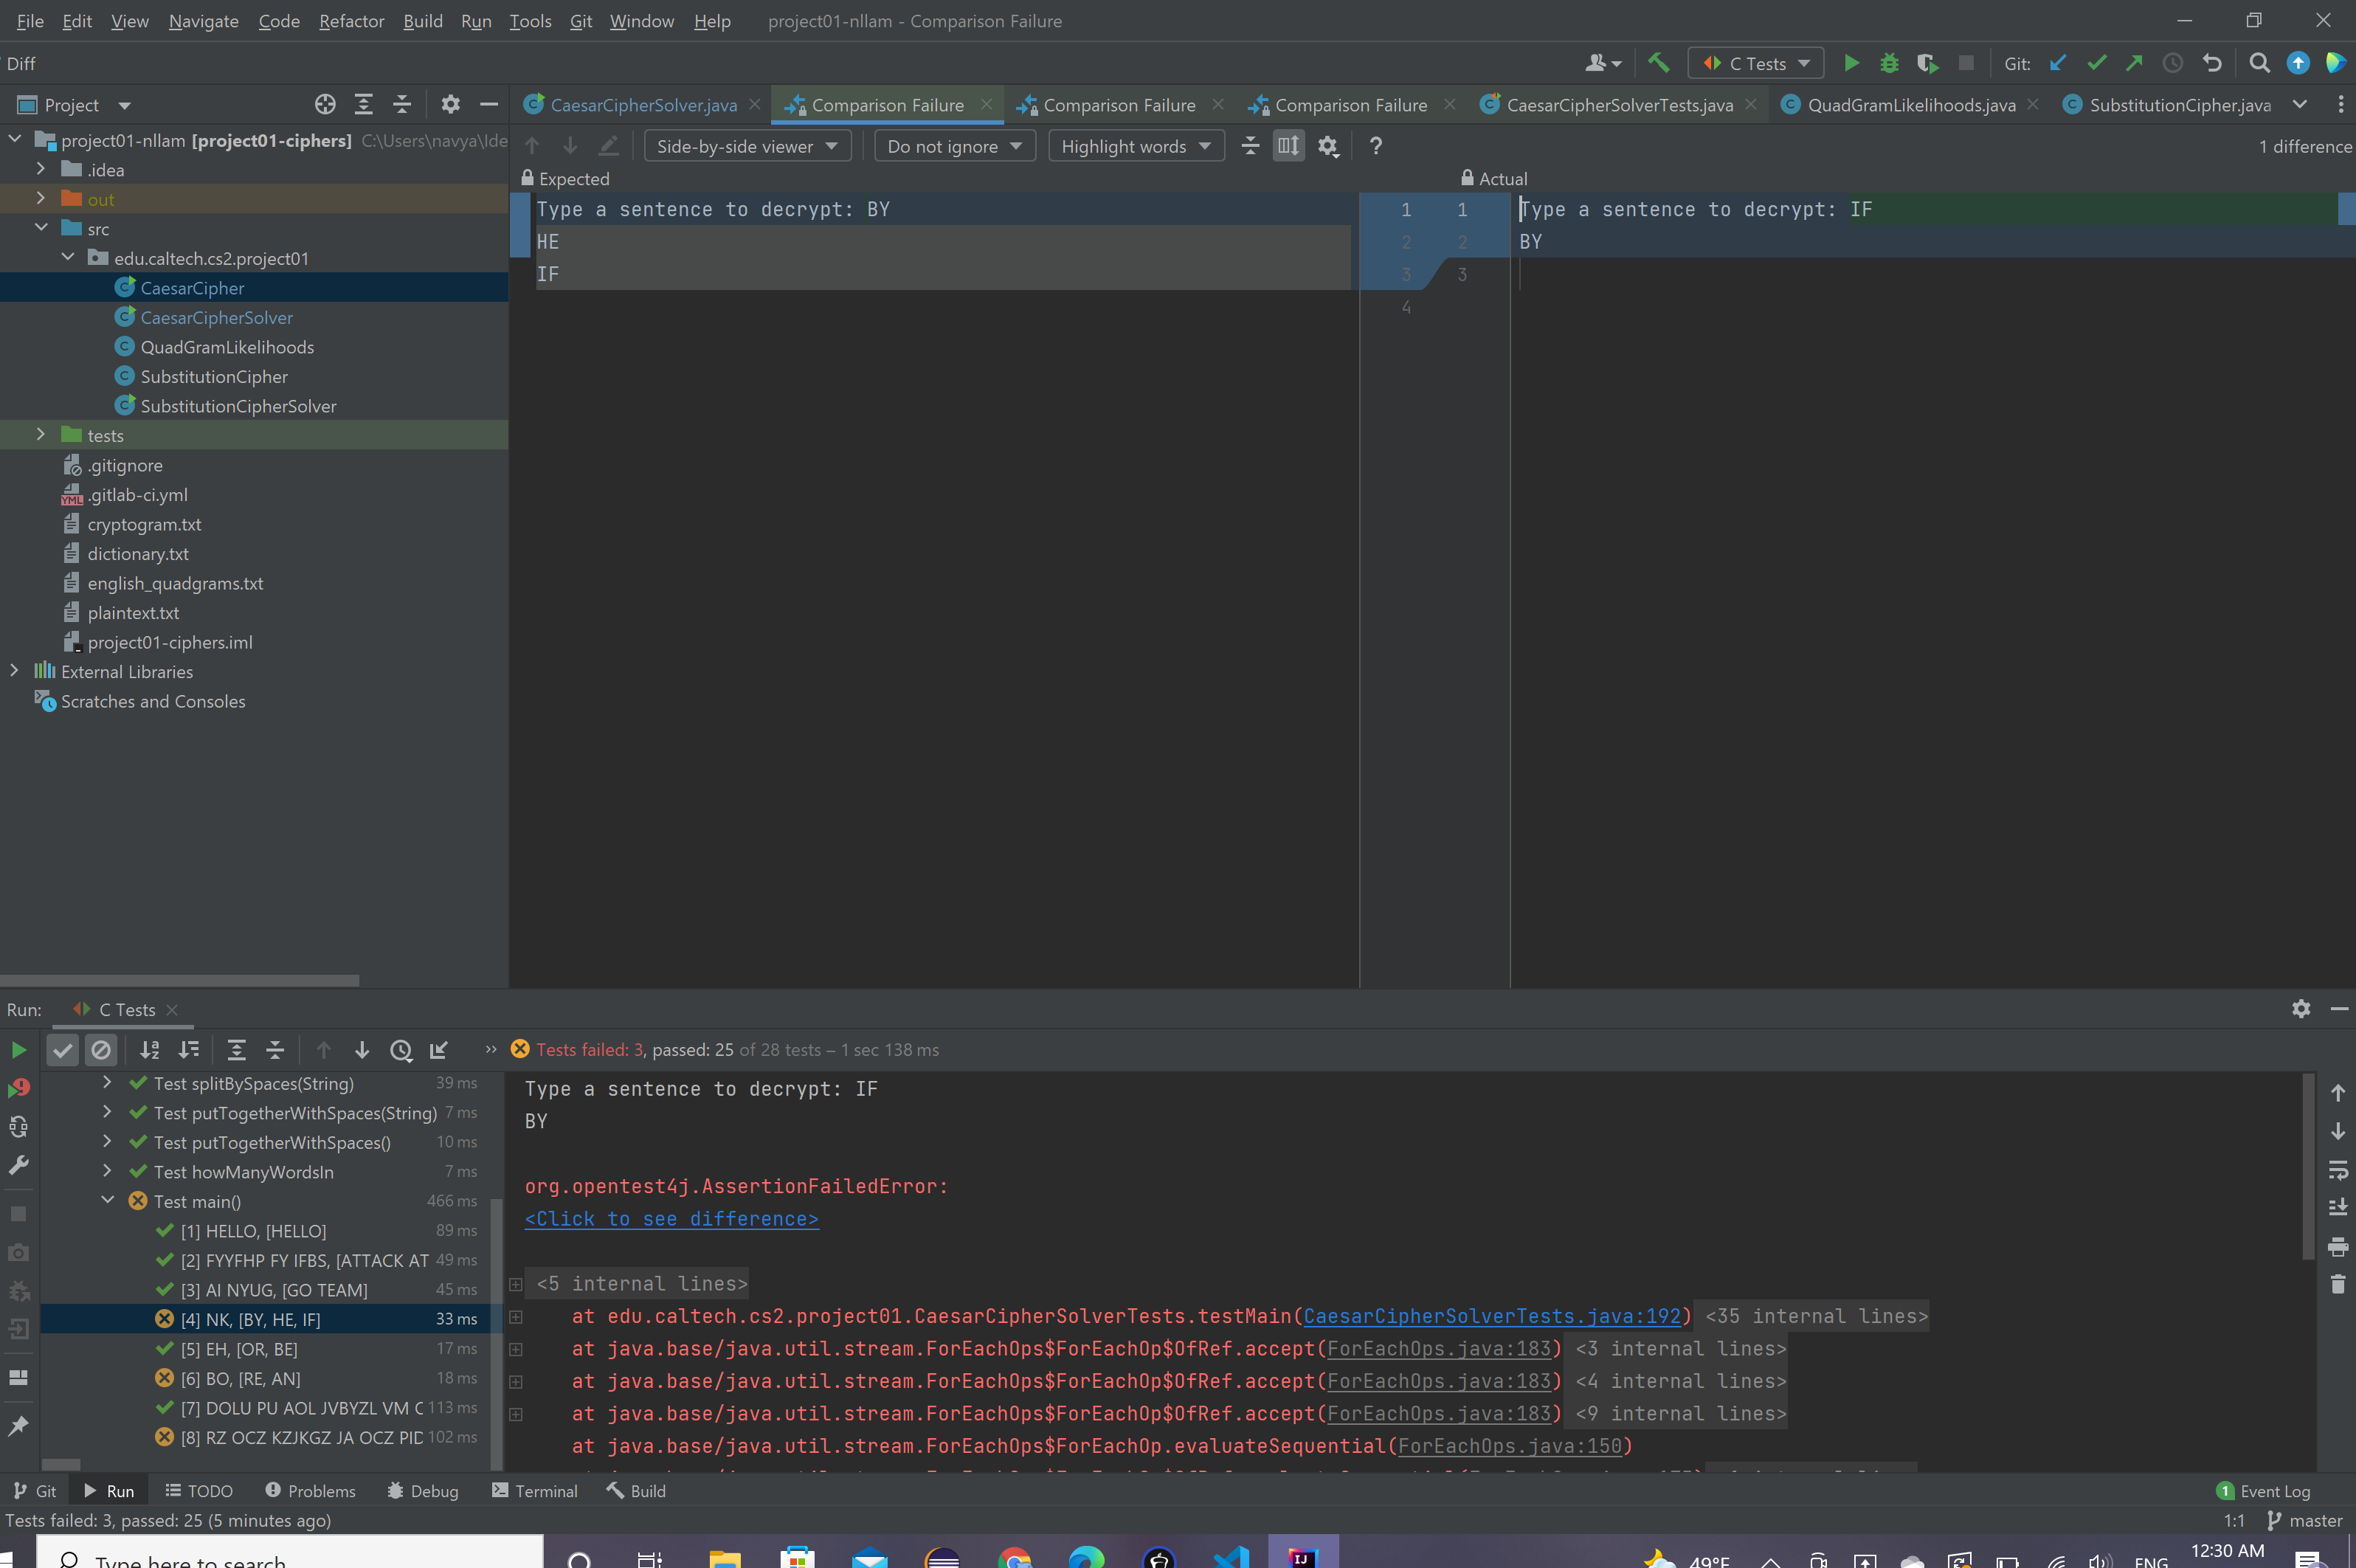2356x1568 pixels.
Task: Click the Build project hammer icon
Action: point(1659,63)
